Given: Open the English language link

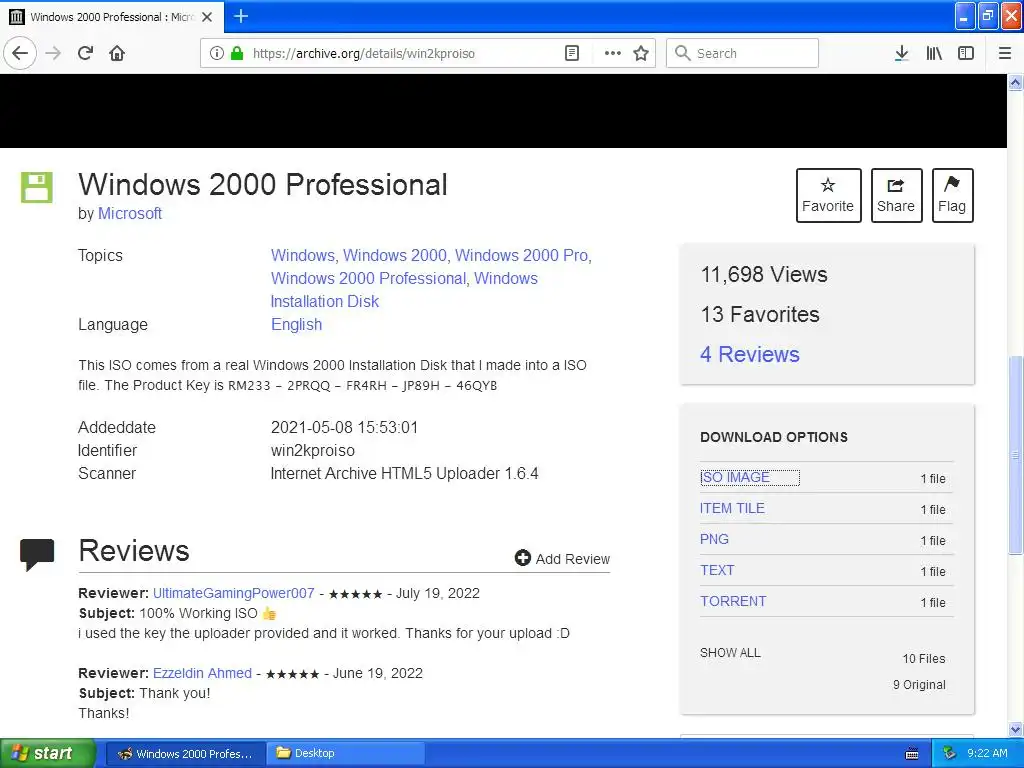Looking at the screenshot, I should [296, 325].
